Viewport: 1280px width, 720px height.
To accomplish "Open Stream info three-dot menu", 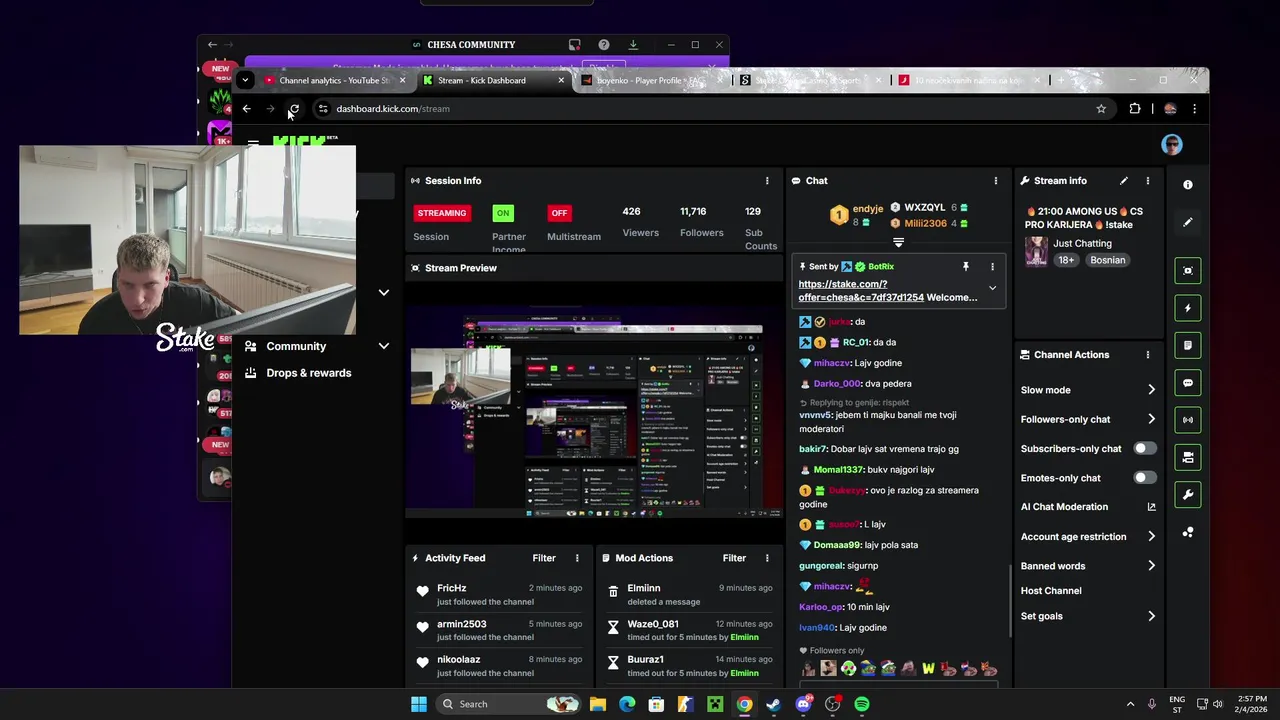I will 1147,181.
